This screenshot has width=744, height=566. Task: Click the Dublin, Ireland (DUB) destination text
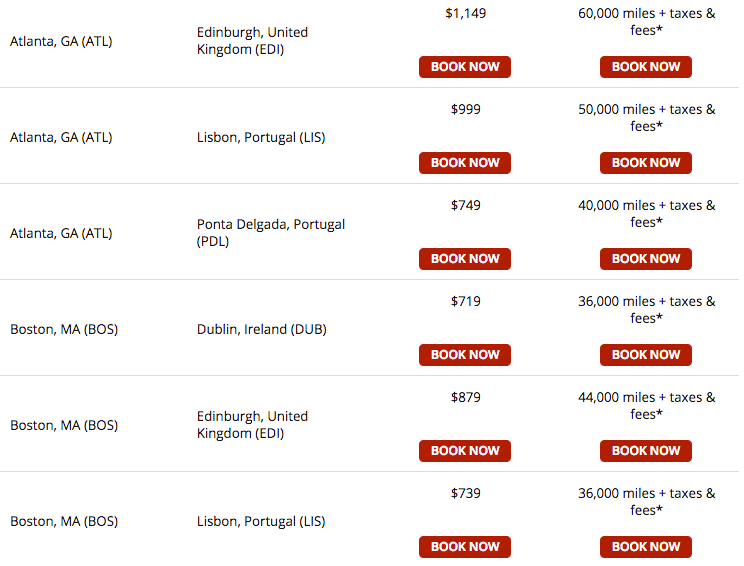coord(261,329)
